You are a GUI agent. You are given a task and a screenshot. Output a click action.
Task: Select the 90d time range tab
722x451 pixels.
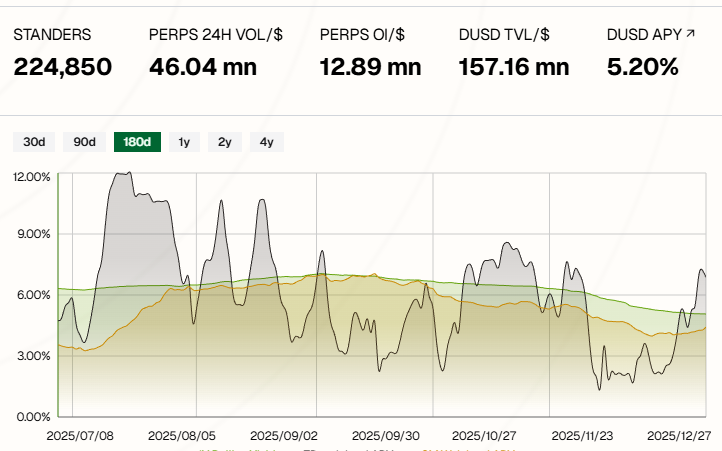pyautogui.click(x=84, y=142)
